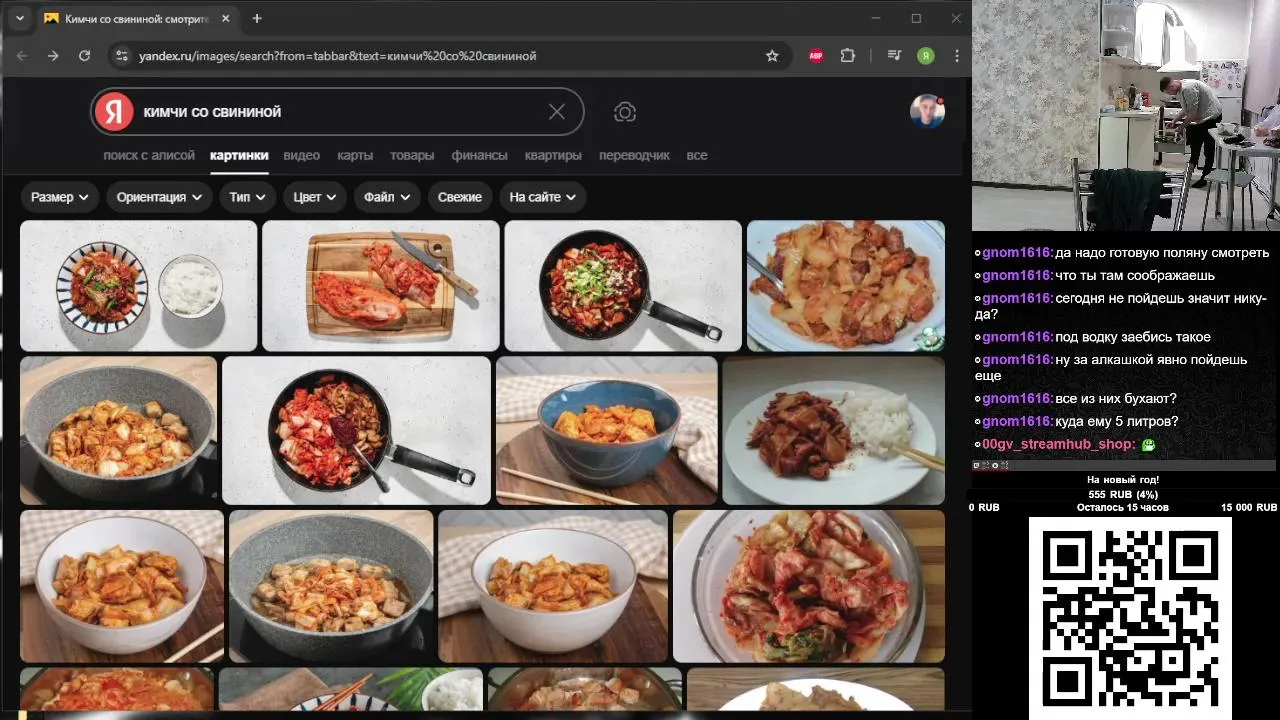Click the search field with кимчи со свининой
This screenshot has height=720, width=1280.
tap(338, 112)
